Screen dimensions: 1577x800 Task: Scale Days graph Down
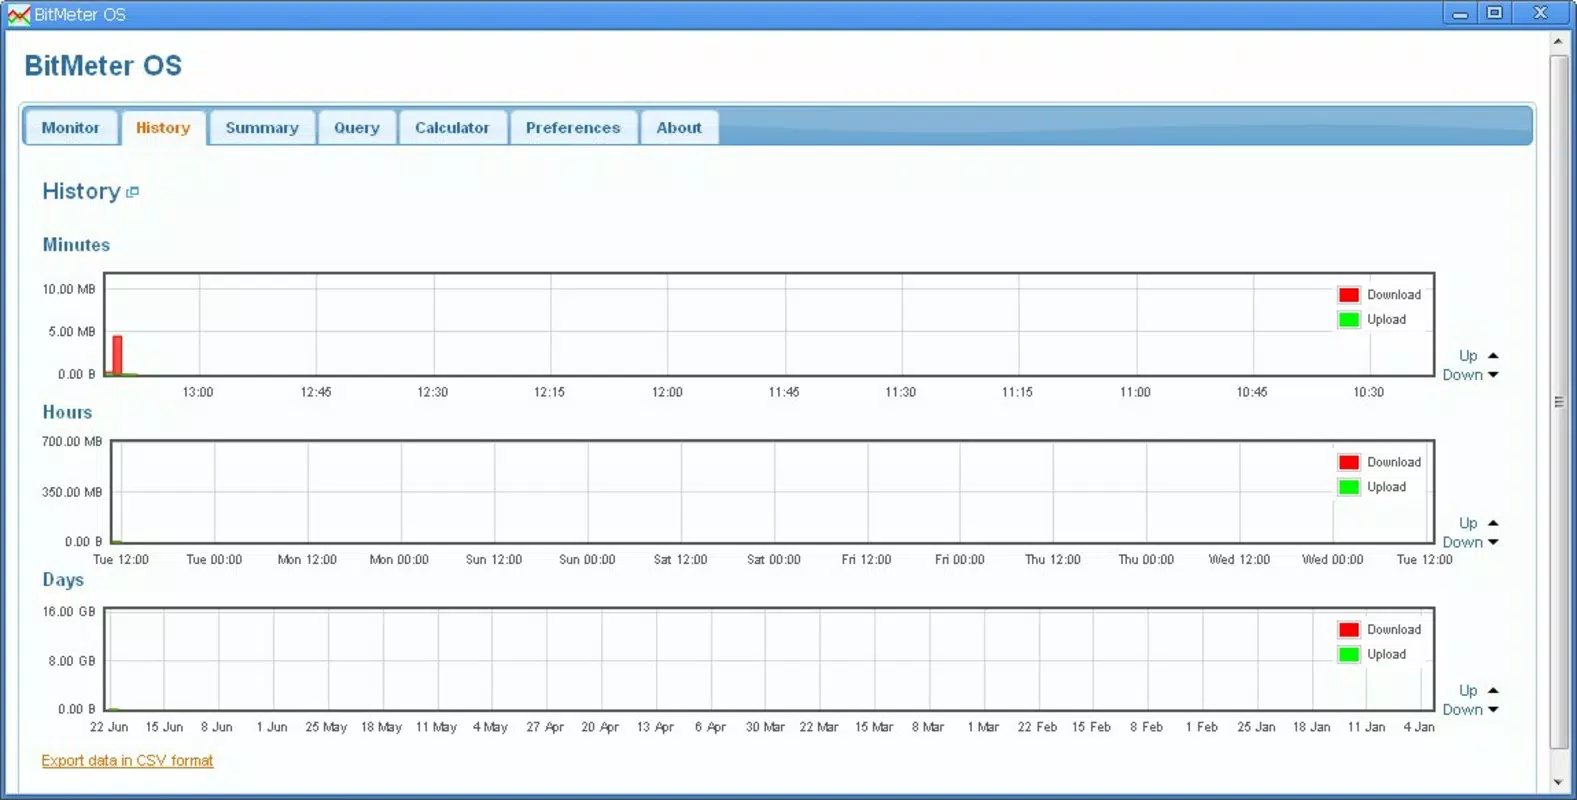[1470, 709]
